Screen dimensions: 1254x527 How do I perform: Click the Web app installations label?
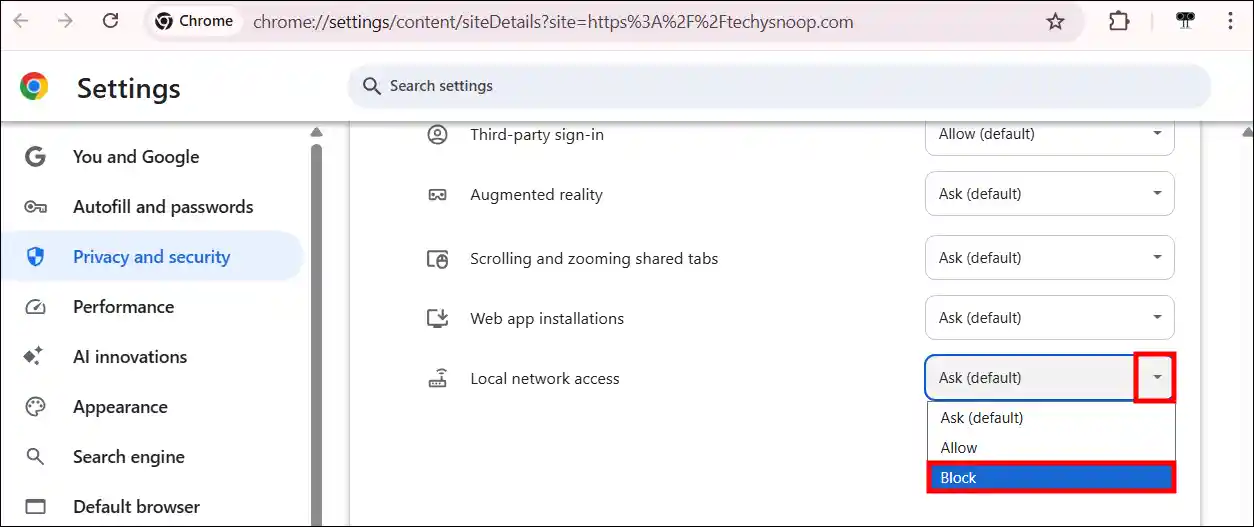pyautogui.click(x=547, y=319)
